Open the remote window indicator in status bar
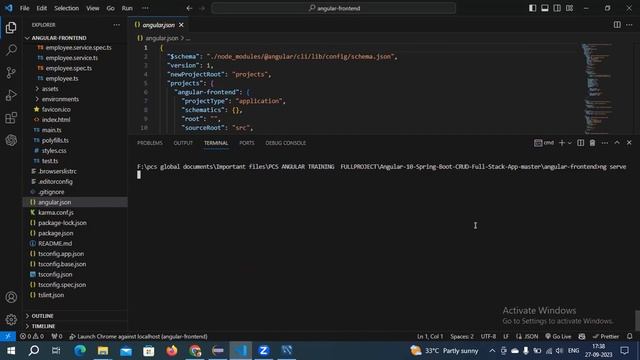The width and height of the screenshot is (640, 360). click(8, 336)
